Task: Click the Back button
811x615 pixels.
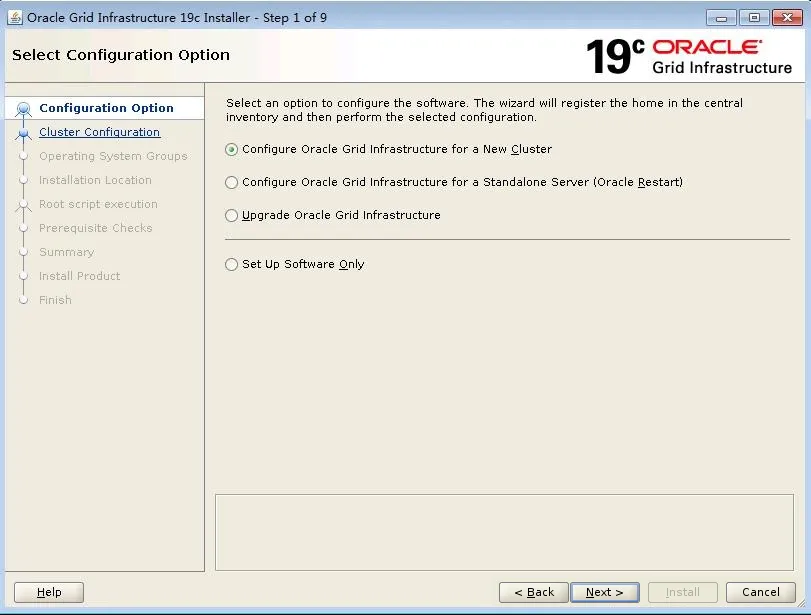Action: 534,592
